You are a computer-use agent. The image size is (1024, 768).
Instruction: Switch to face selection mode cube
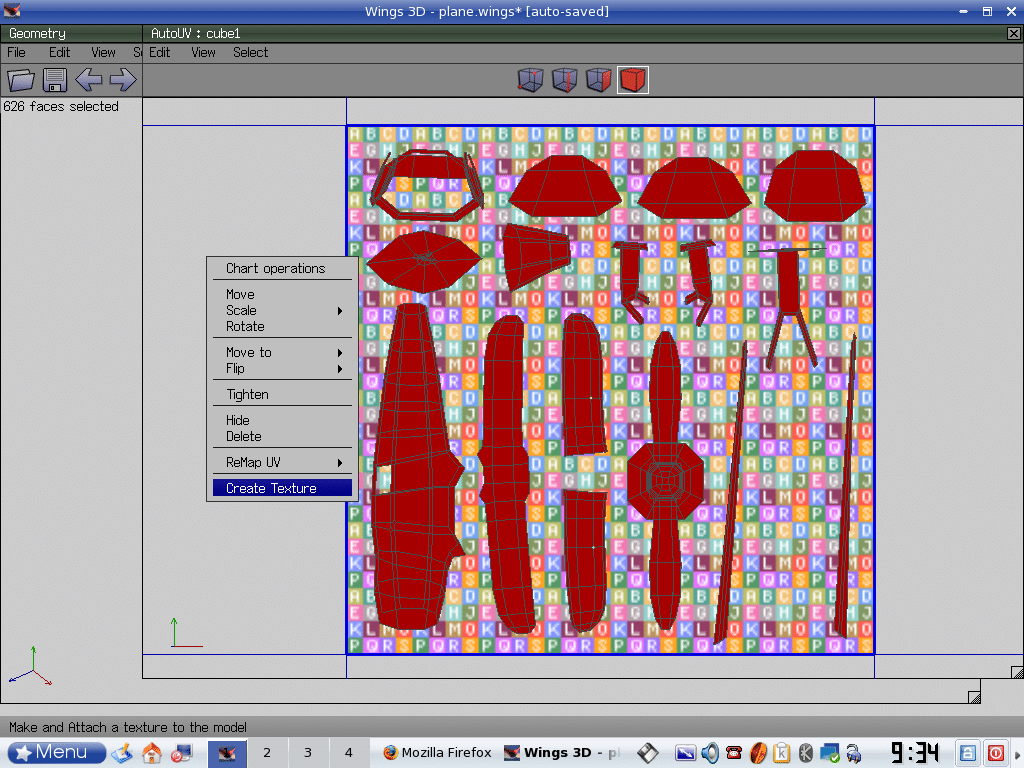[598, 80]
